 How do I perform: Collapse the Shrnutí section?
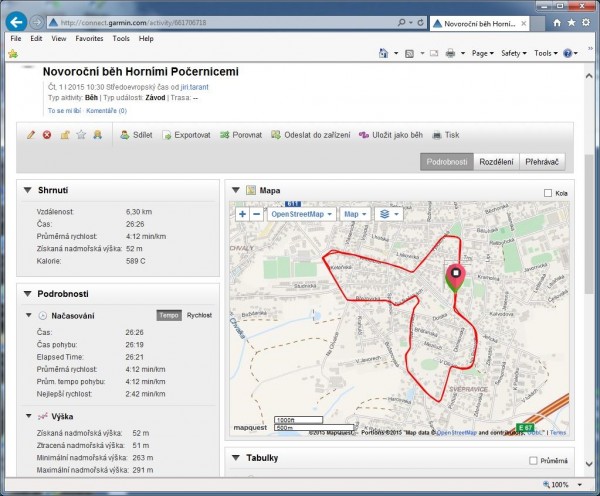(28, 190)
